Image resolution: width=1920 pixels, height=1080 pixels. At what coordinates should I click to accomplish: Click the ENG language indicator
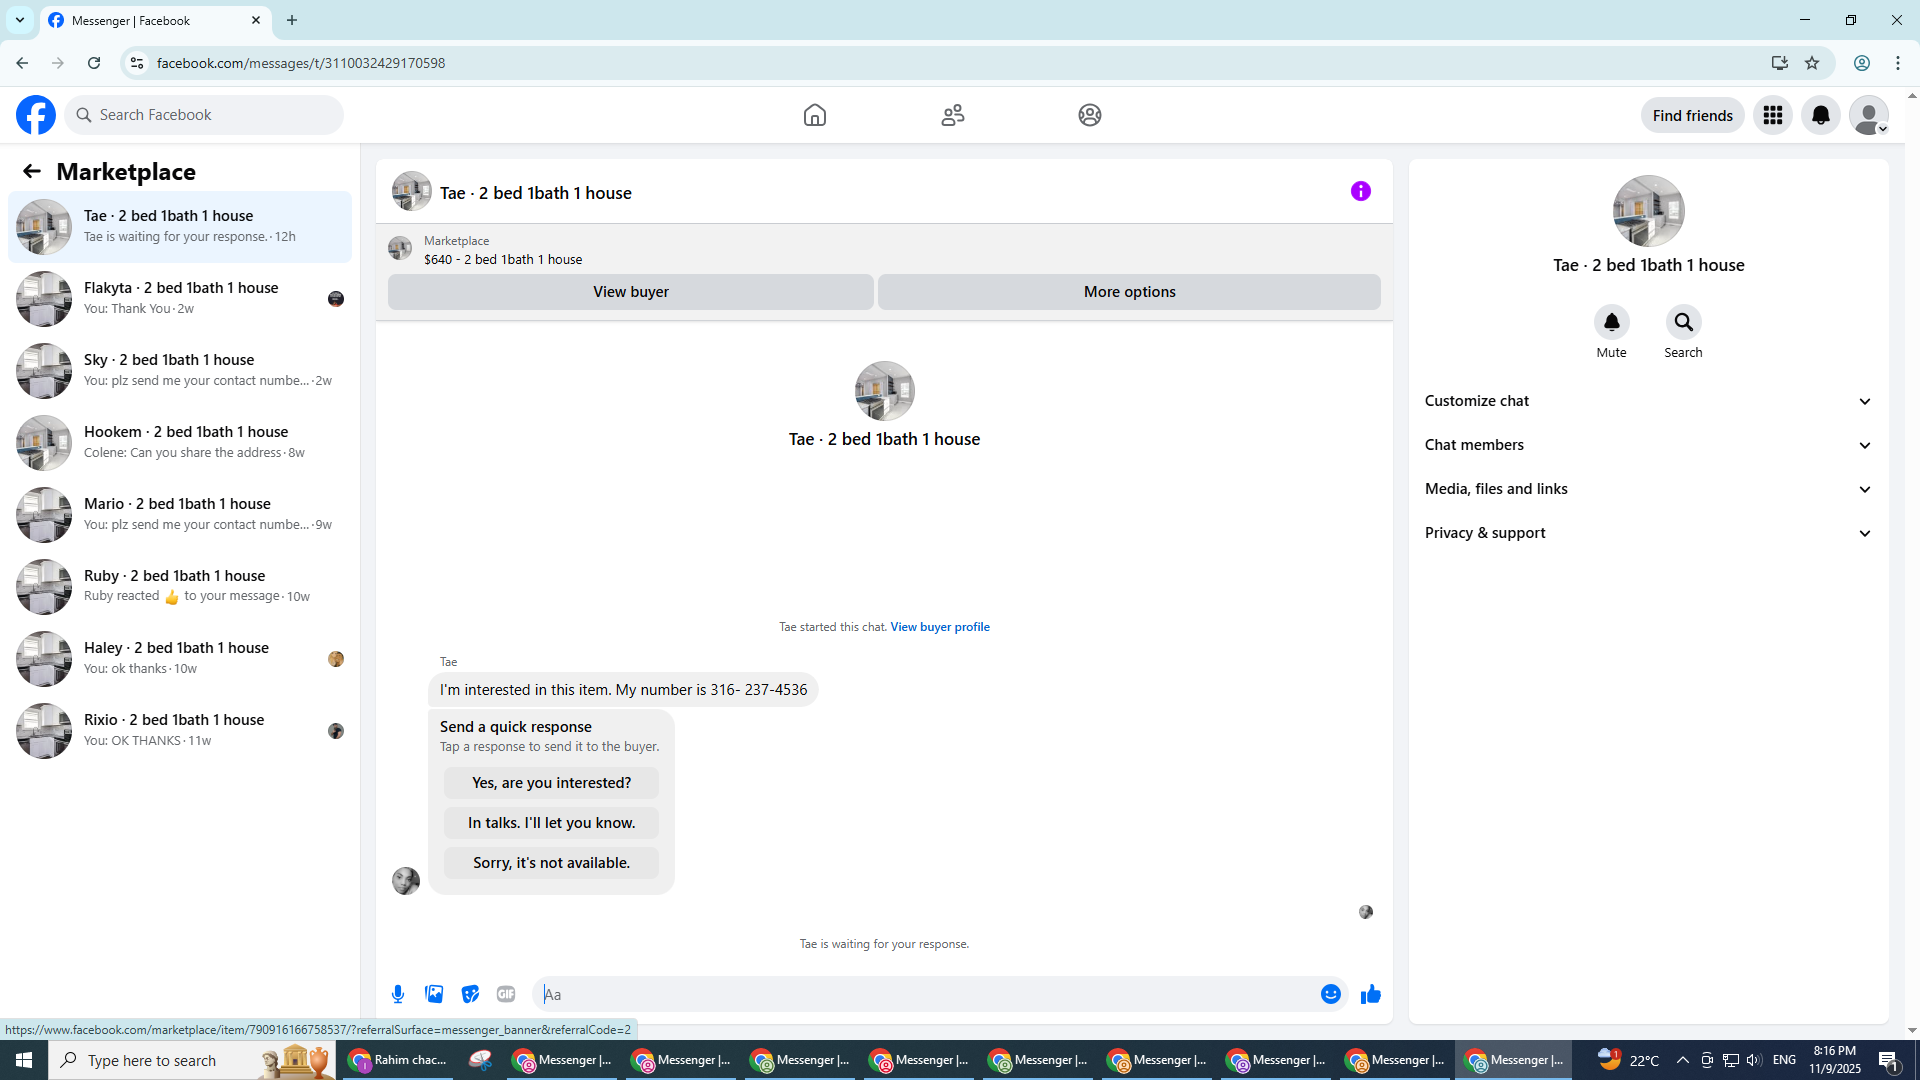(1784, 1060)
